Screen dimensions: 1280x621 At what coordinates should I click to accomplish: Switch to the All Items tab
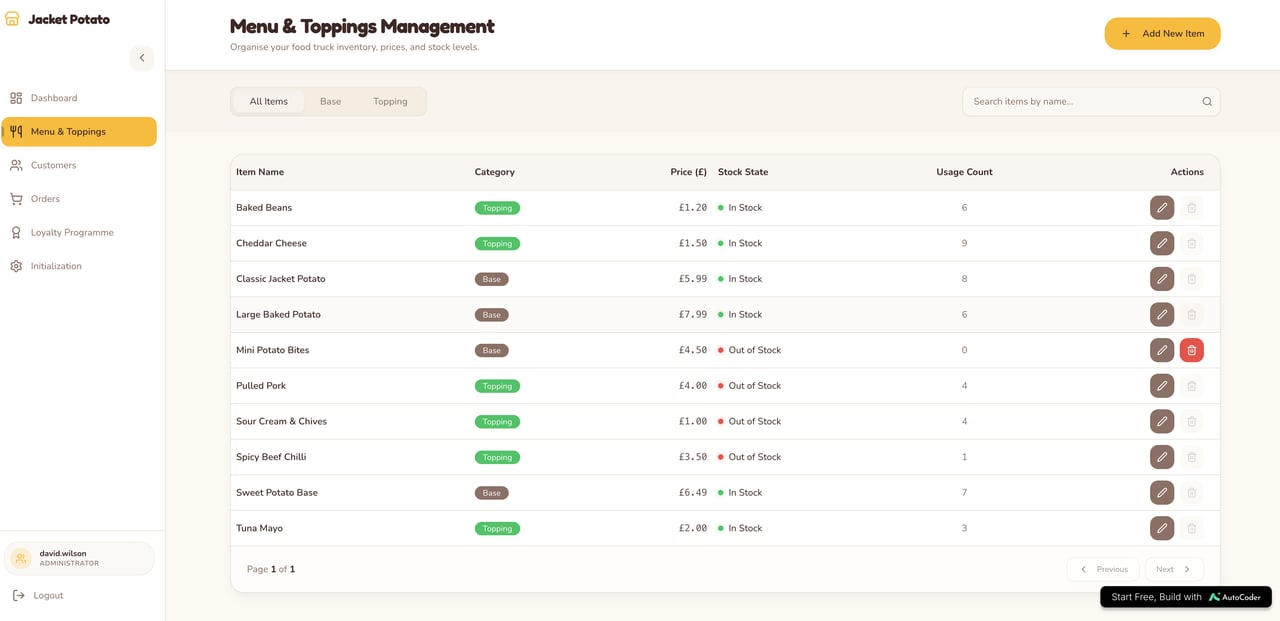pyautogui.click(x=268, y=101)
